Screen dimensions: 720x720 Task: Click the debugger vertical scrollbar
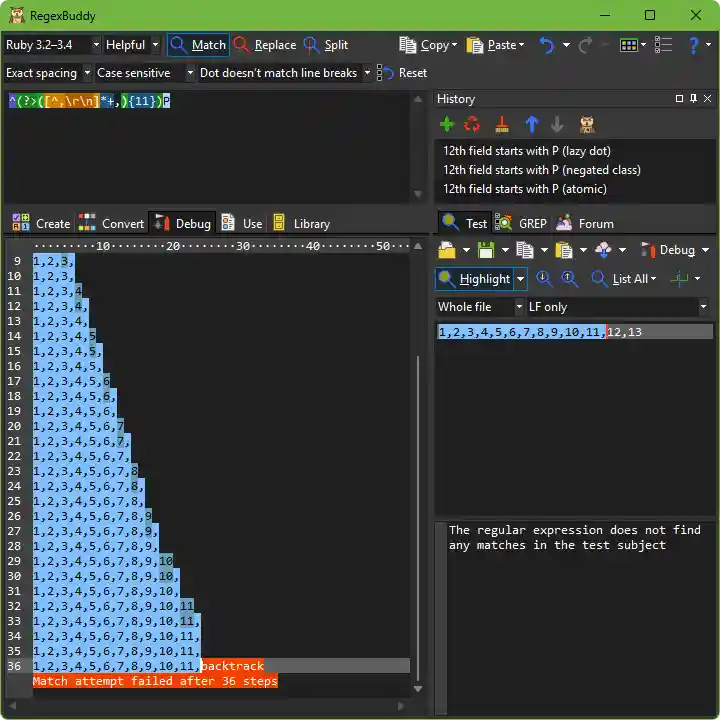[417, 466]
